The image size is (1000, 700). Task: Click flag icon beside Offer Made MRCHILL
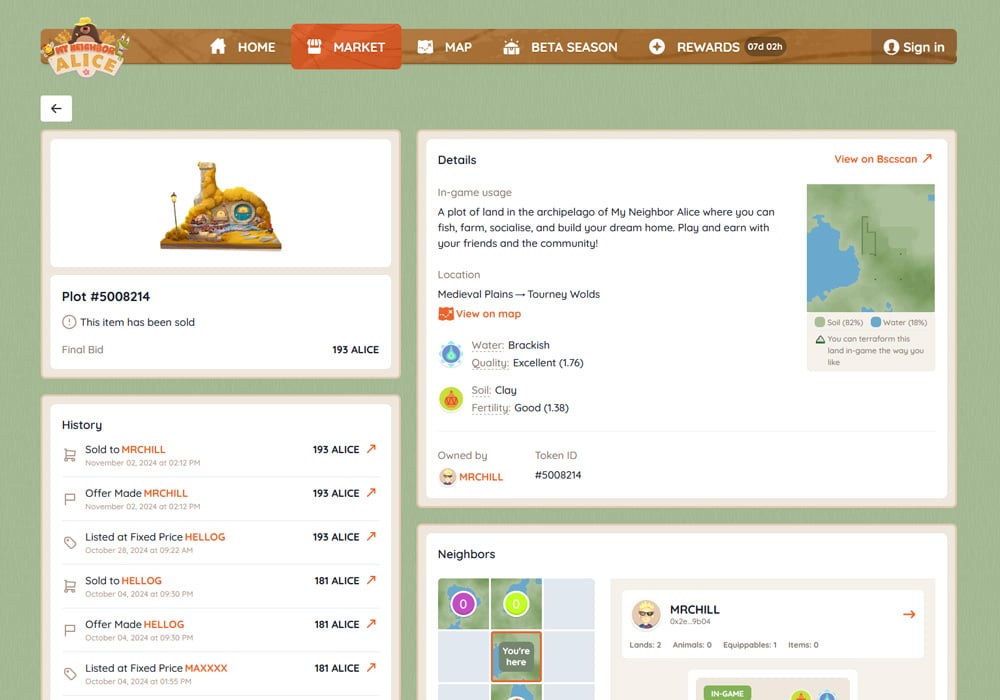[70, 499]
